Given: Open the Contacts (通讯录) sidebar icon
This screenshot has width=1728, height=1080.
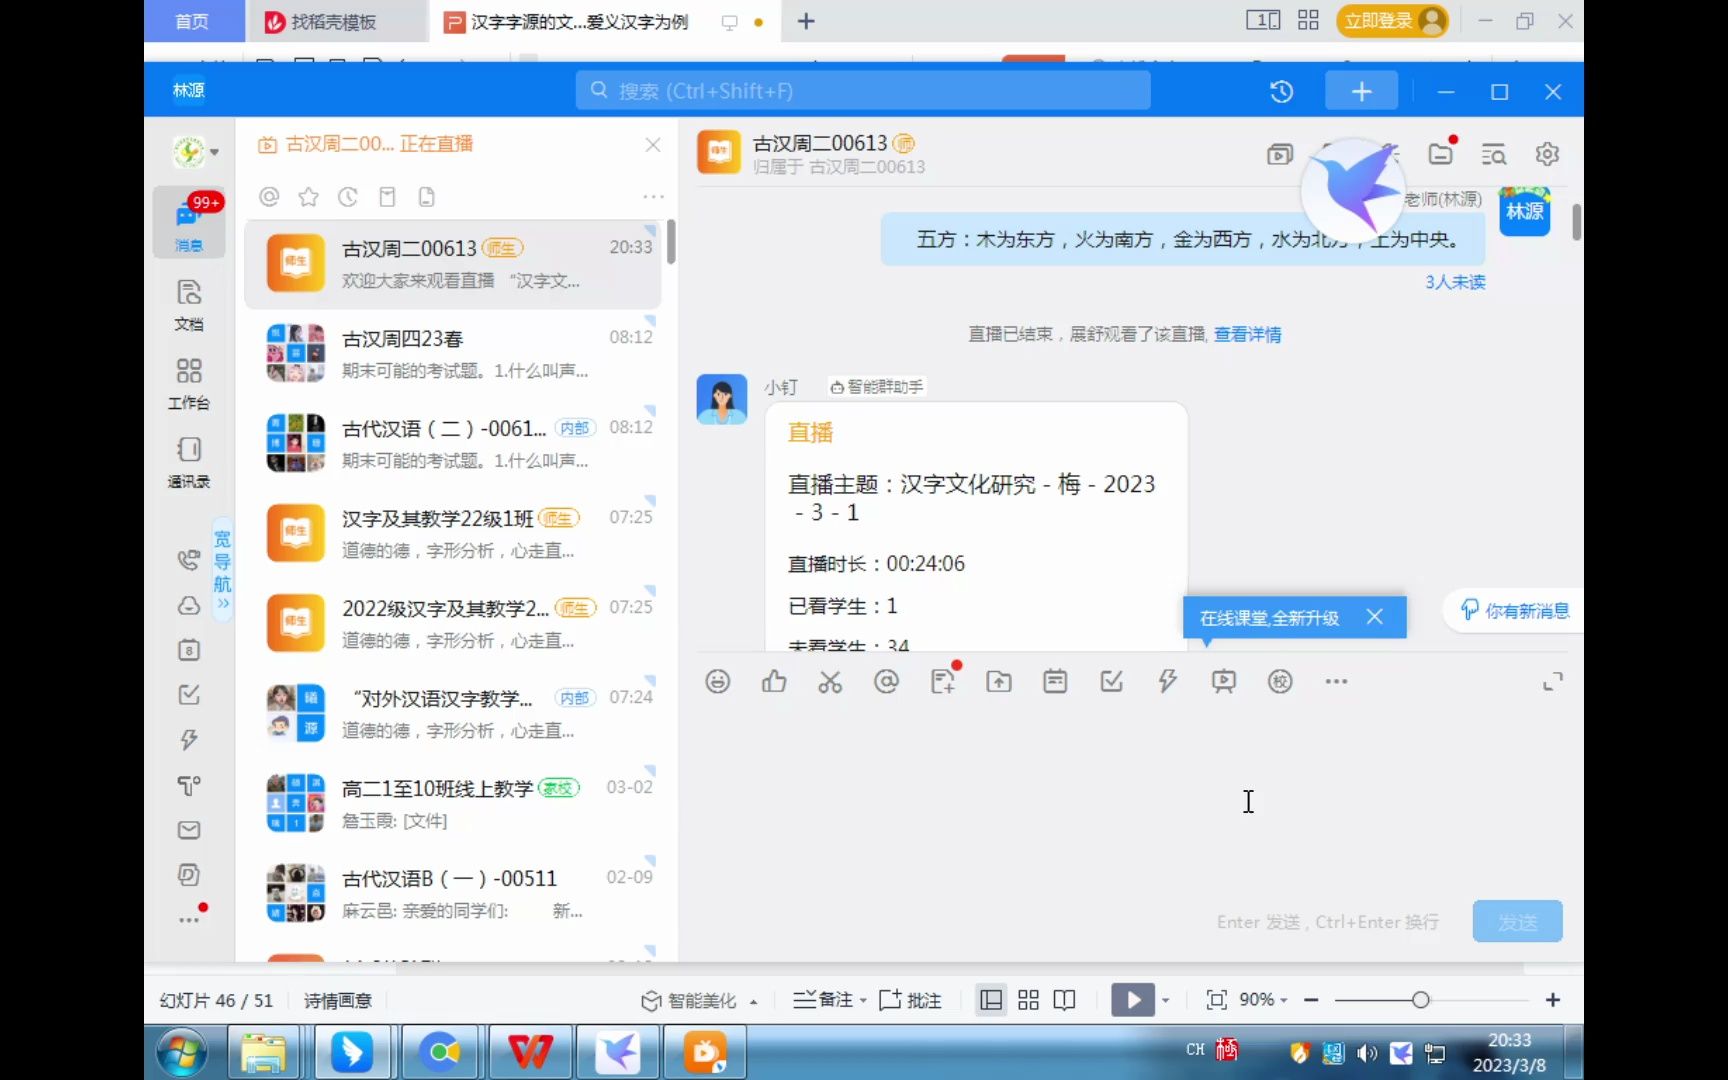Looking at the screenshot, I should pyautogui.click(x=188, y=463).
